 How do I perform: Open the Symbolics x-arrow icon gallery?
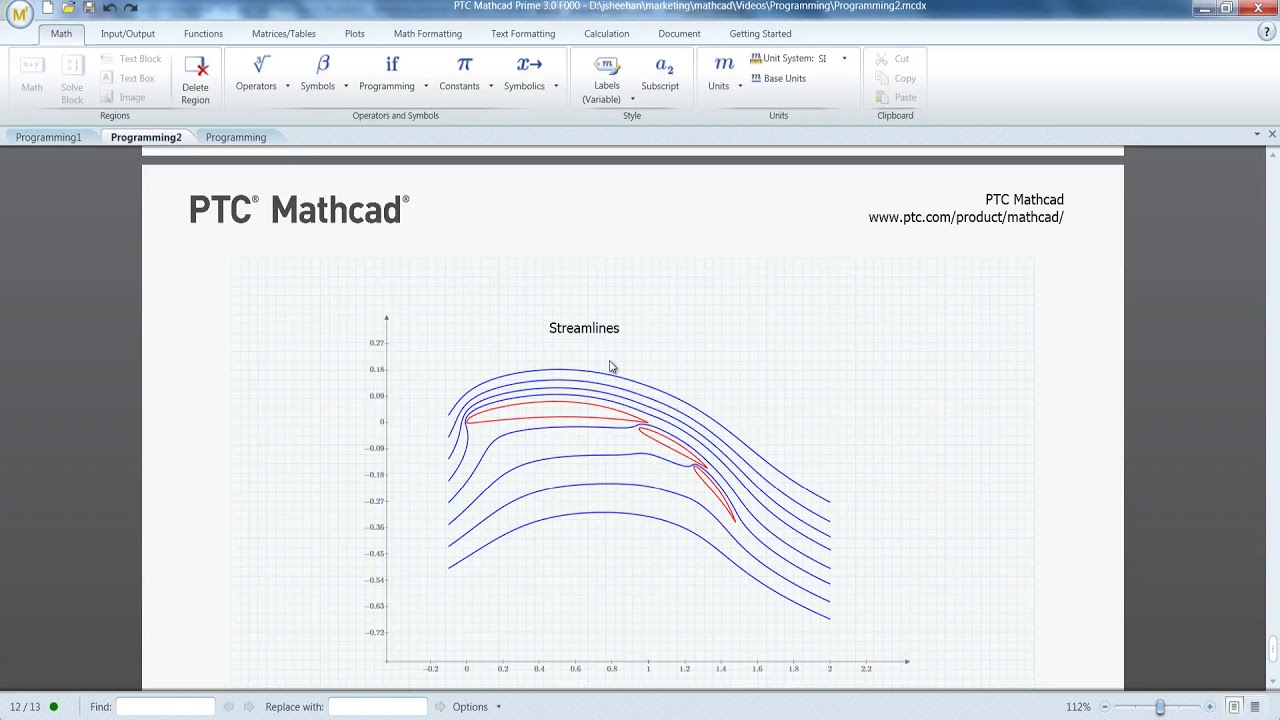pyautogui.click(x=529, y=65)
